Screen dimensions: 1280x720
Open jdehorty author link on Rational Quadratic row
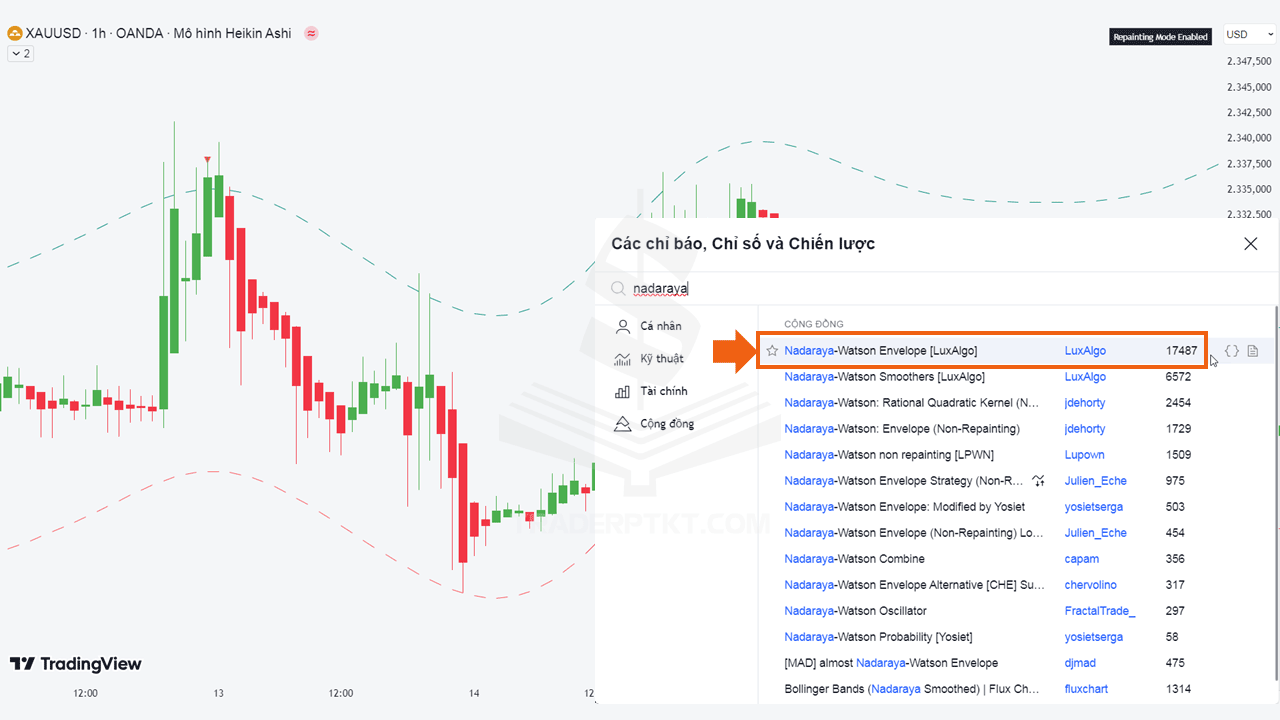pyautogui.click(x=1085, y=403)
